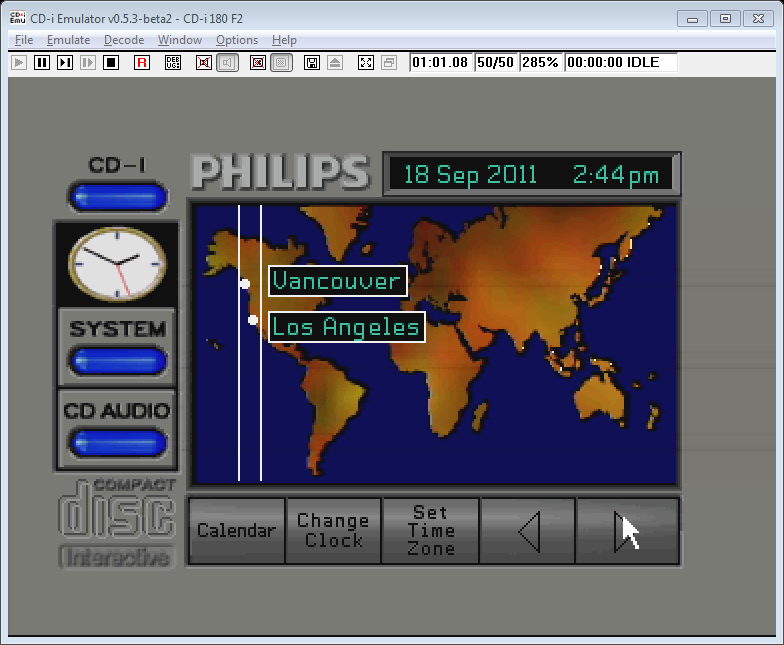Click the red R reset icon
784x645 pixels.
[x=142, y=62]
